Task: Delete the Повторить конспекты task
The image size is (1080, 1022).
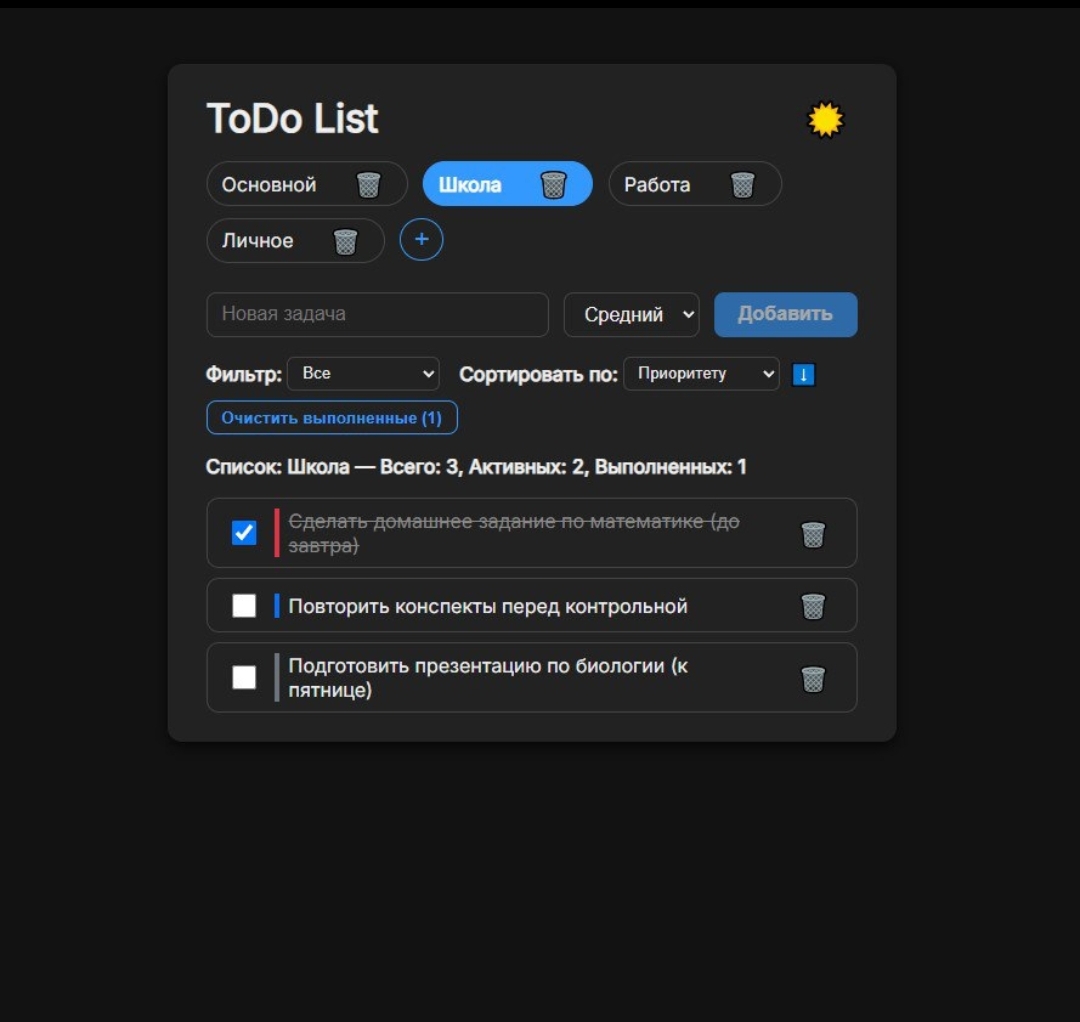Action: (x=813, y=606)
